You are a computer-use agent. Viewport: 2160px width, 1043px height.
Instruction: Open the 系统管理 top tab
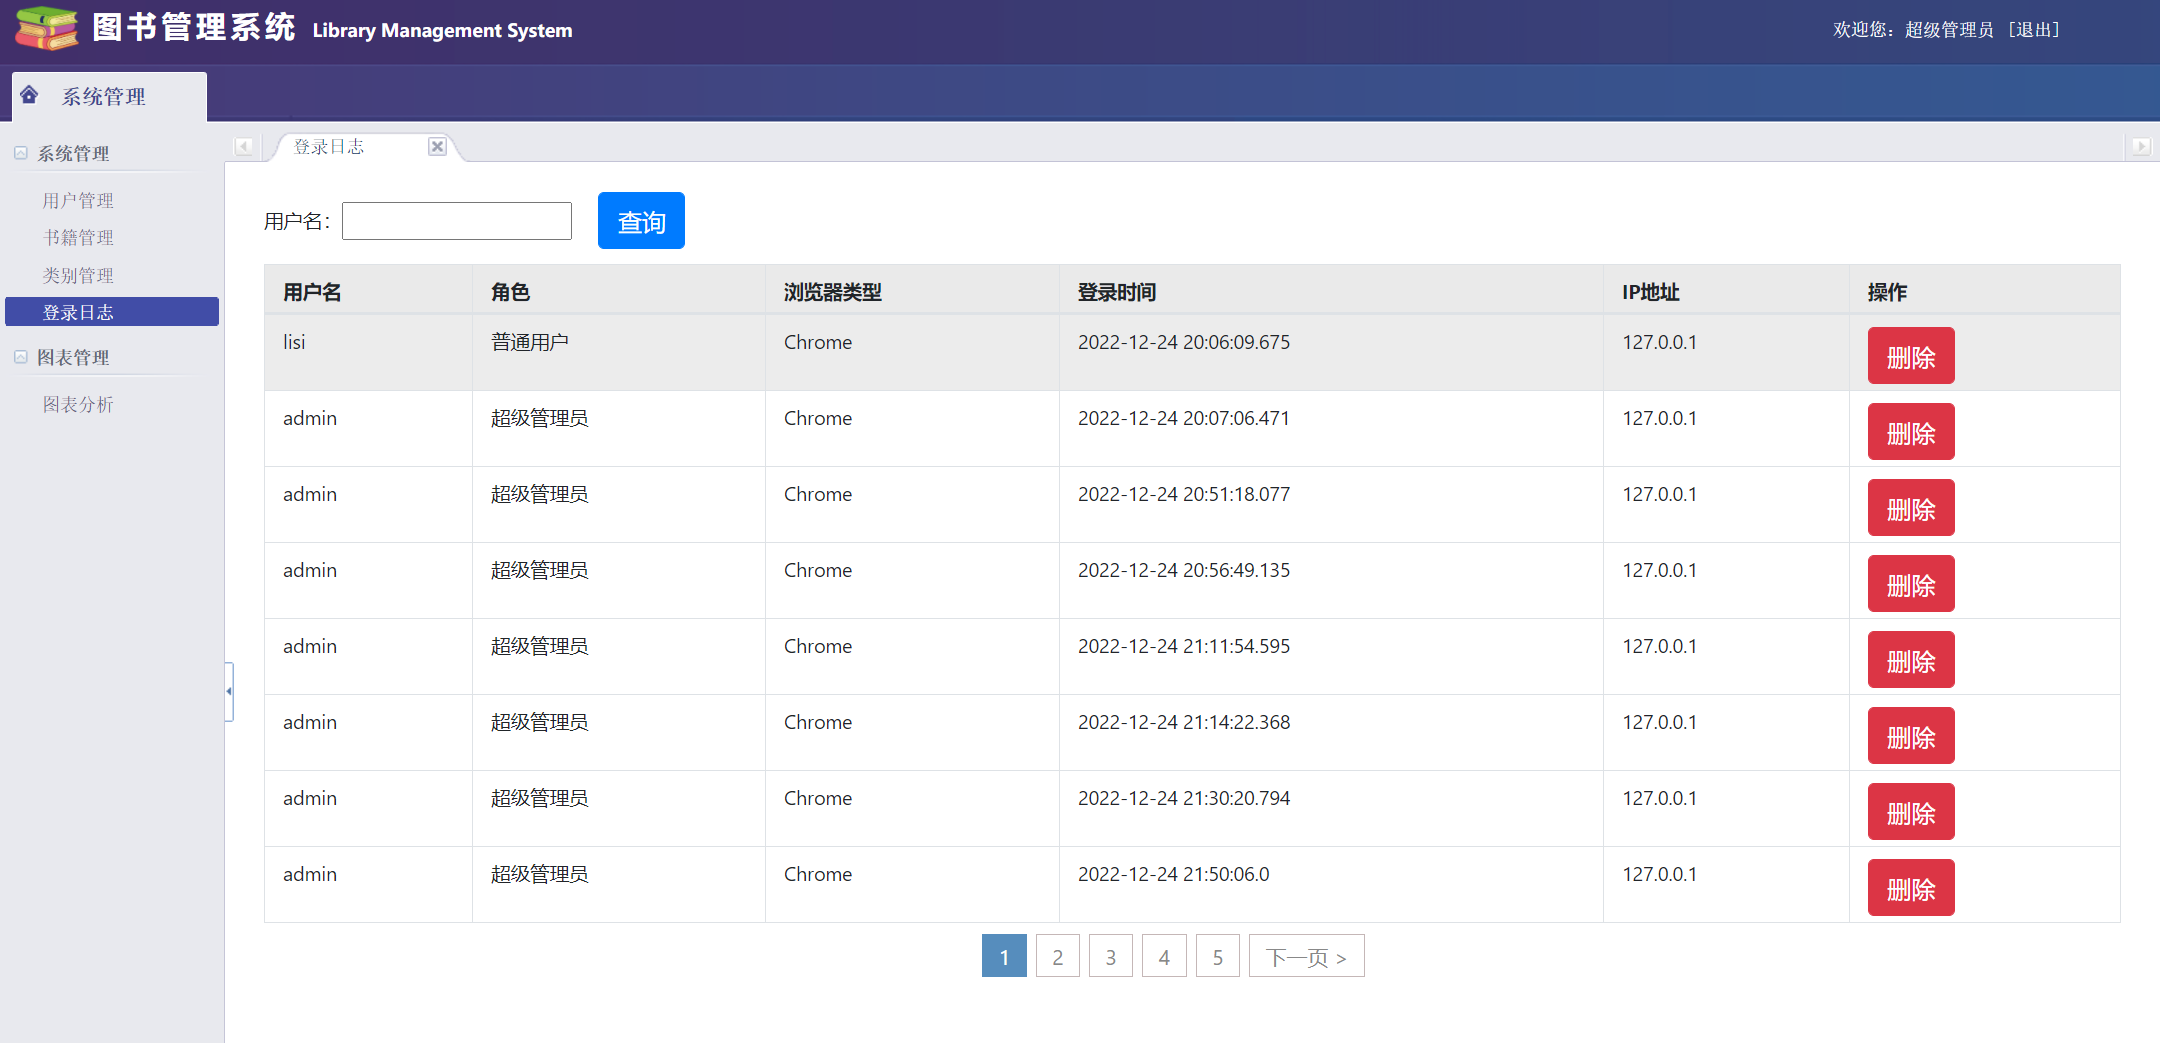pyautogui.click(x=109, y=96)
